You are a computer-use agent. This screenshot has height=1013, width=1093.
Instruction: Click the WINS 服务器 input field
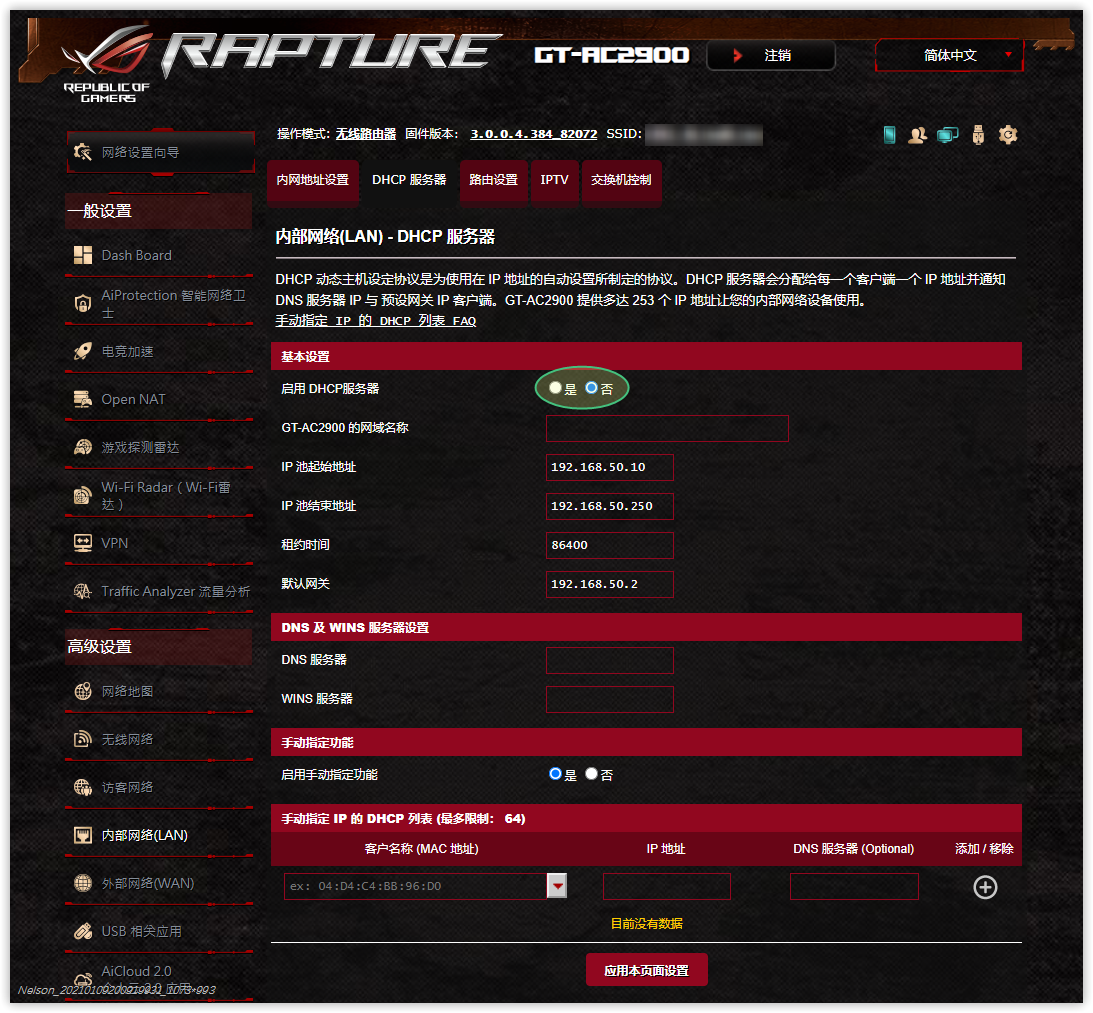pyautogui.click(x=610, y=700)
